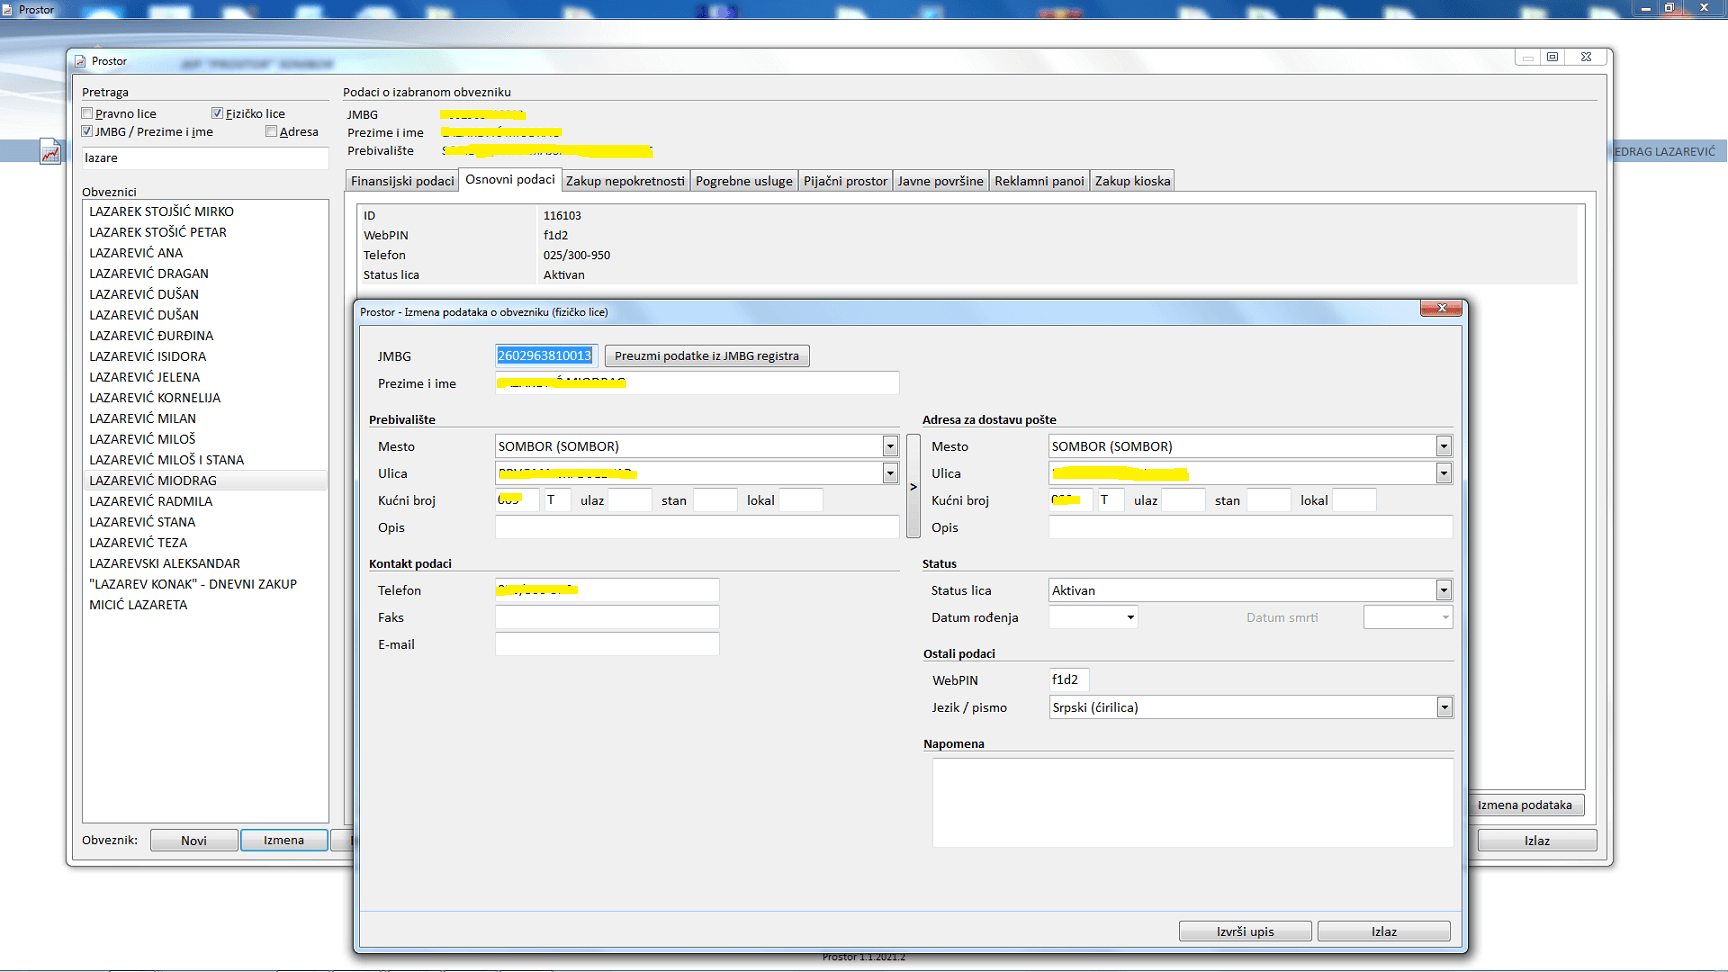Screen dimensions: 1728x972
Task: Expand the Status lica dropdown
Action: [1443, 590]
